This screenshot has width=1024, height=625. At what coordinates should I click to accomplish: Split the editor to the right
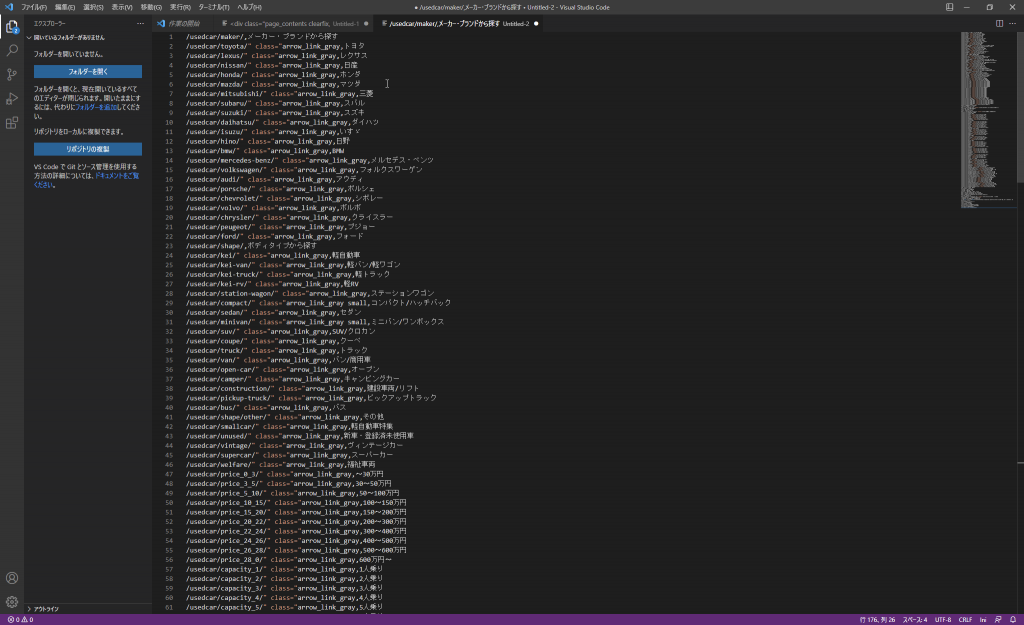click(999, 24)
